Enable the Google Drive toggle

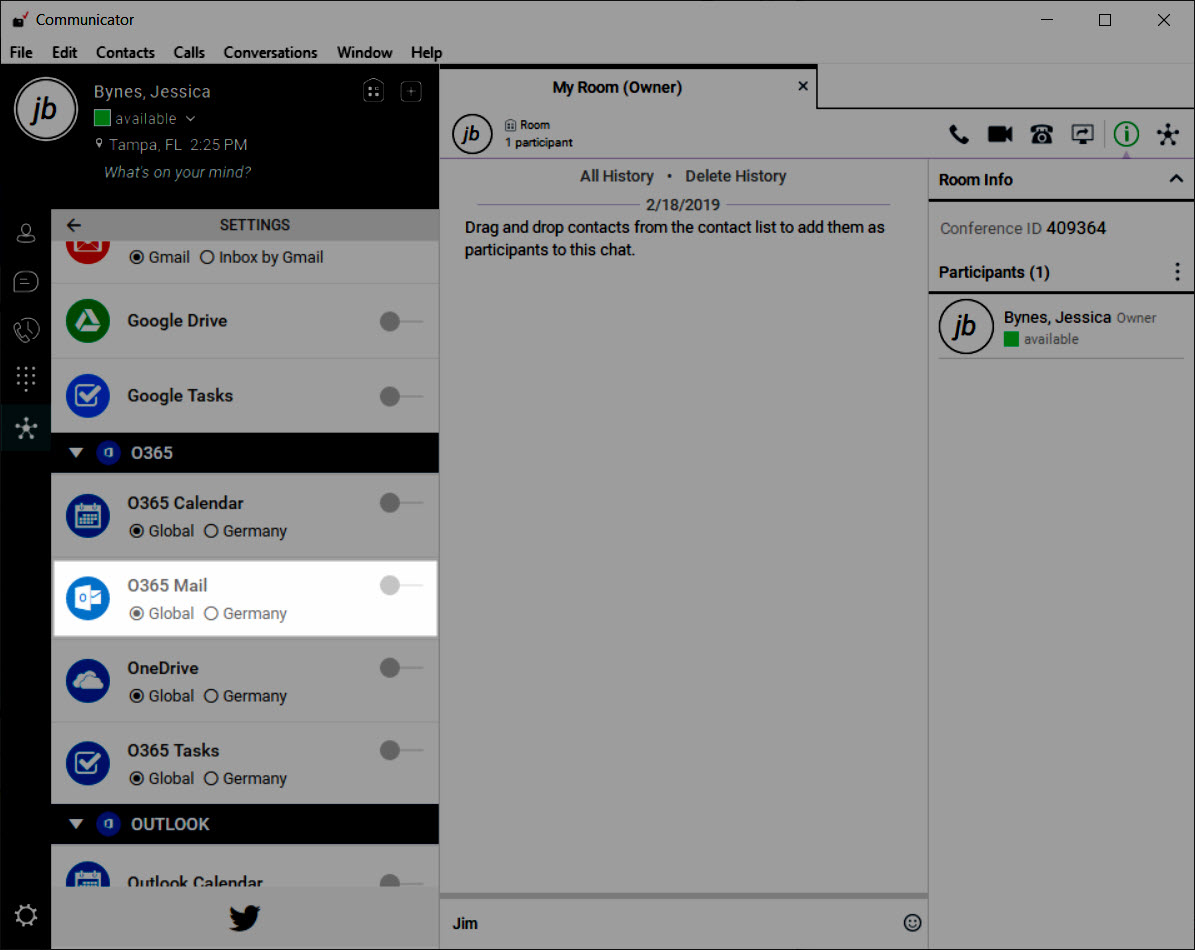[x=400, y=321]
